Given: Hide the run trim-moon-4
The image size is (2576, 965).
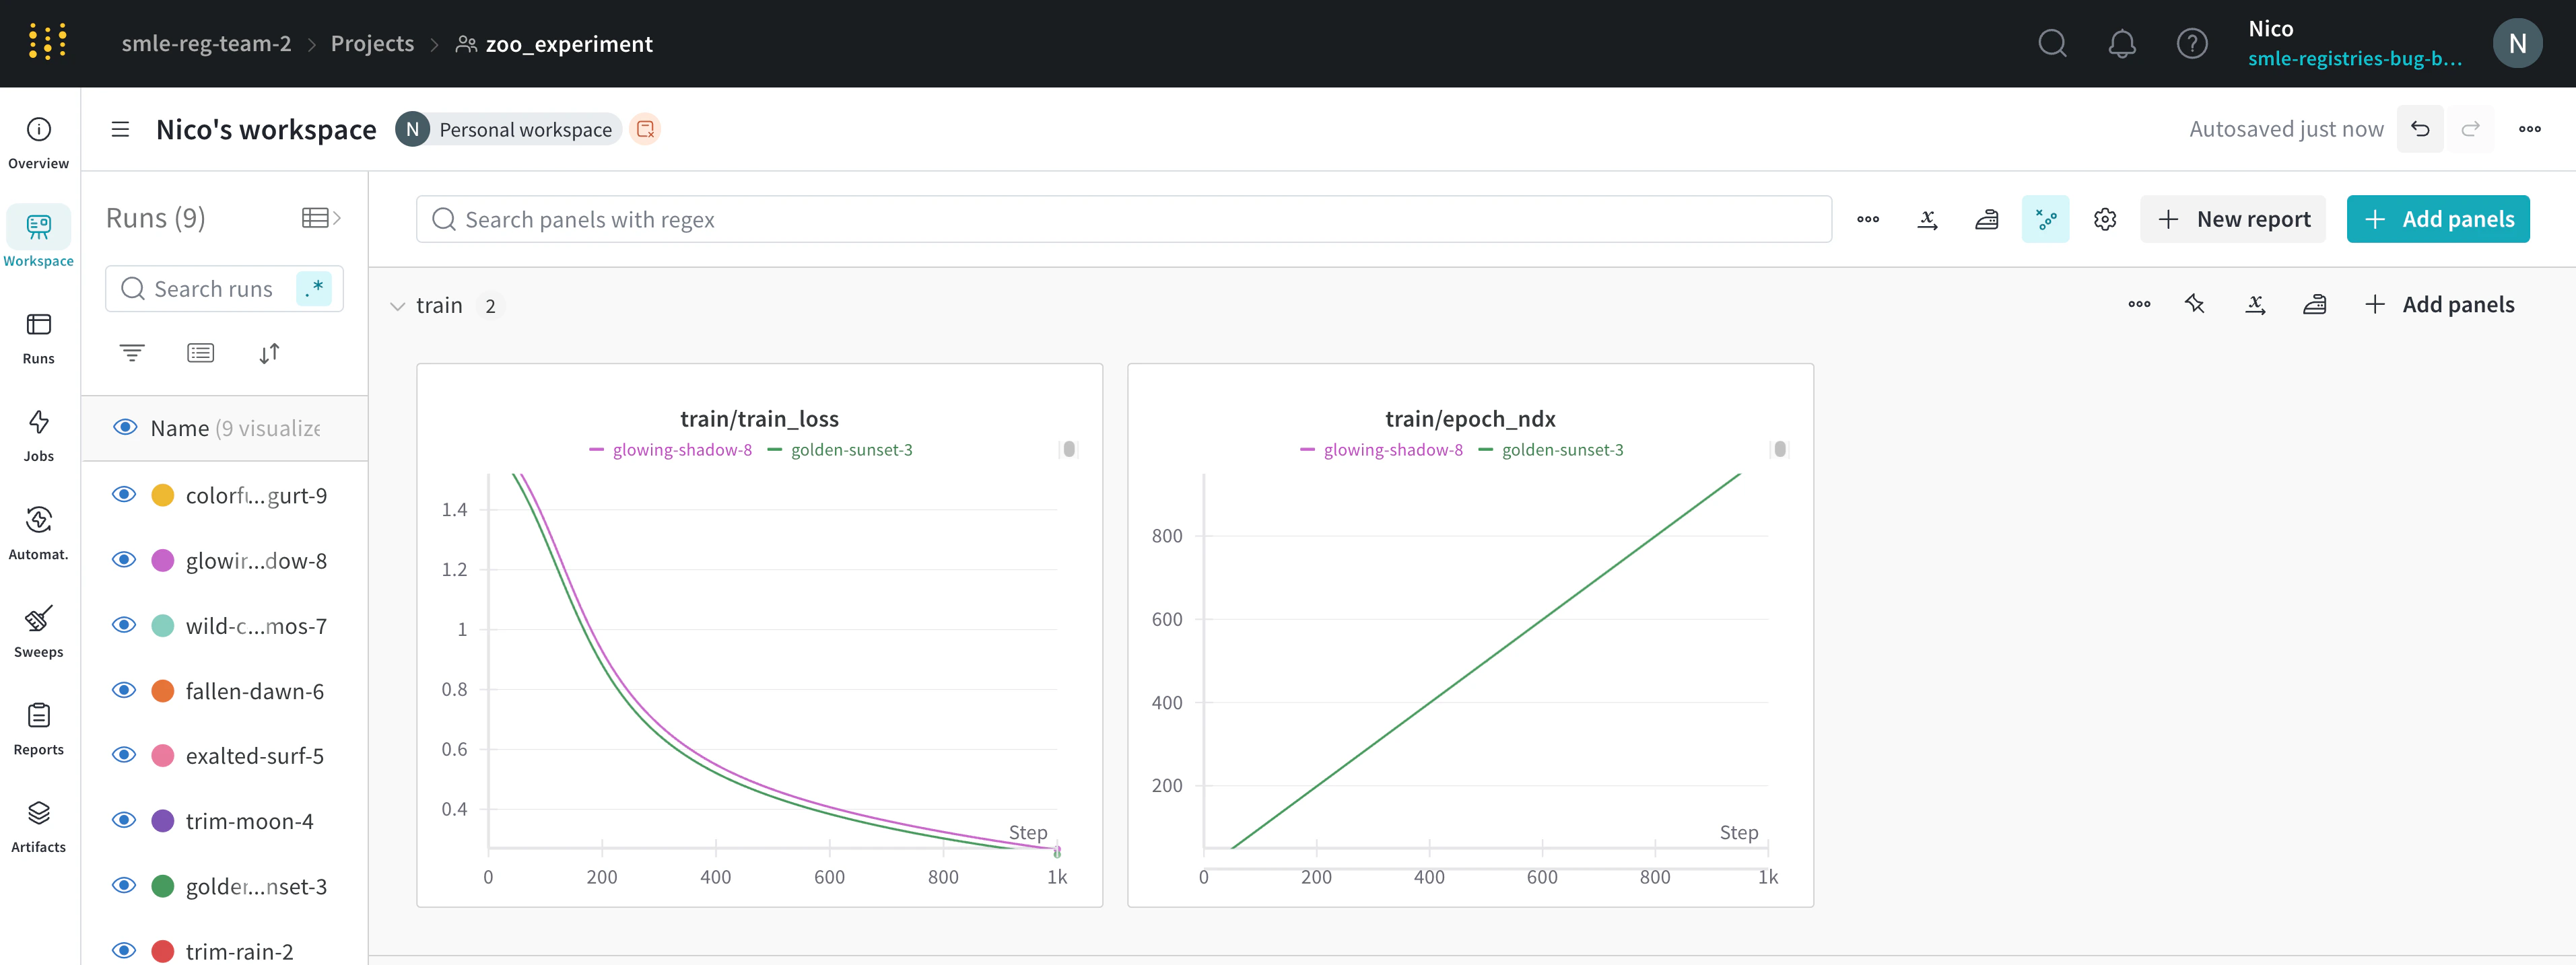Looking at the screenshot, I should point(124,819).
